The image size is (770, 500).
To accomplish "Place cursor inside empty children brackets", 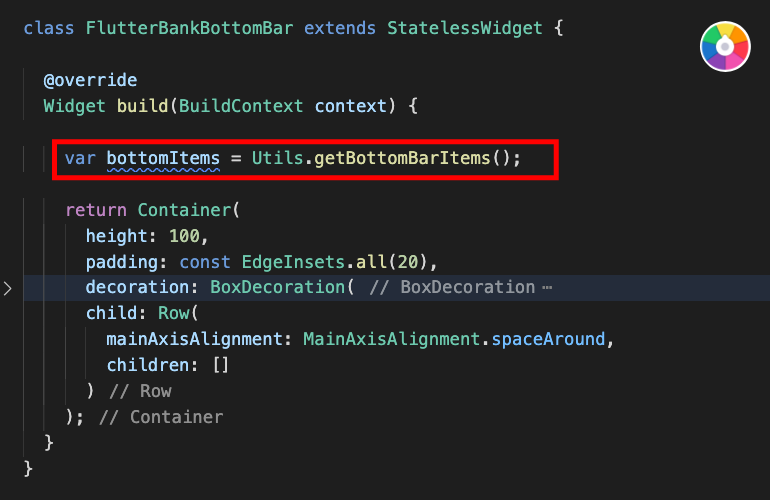I will click(x=221, y=365).
